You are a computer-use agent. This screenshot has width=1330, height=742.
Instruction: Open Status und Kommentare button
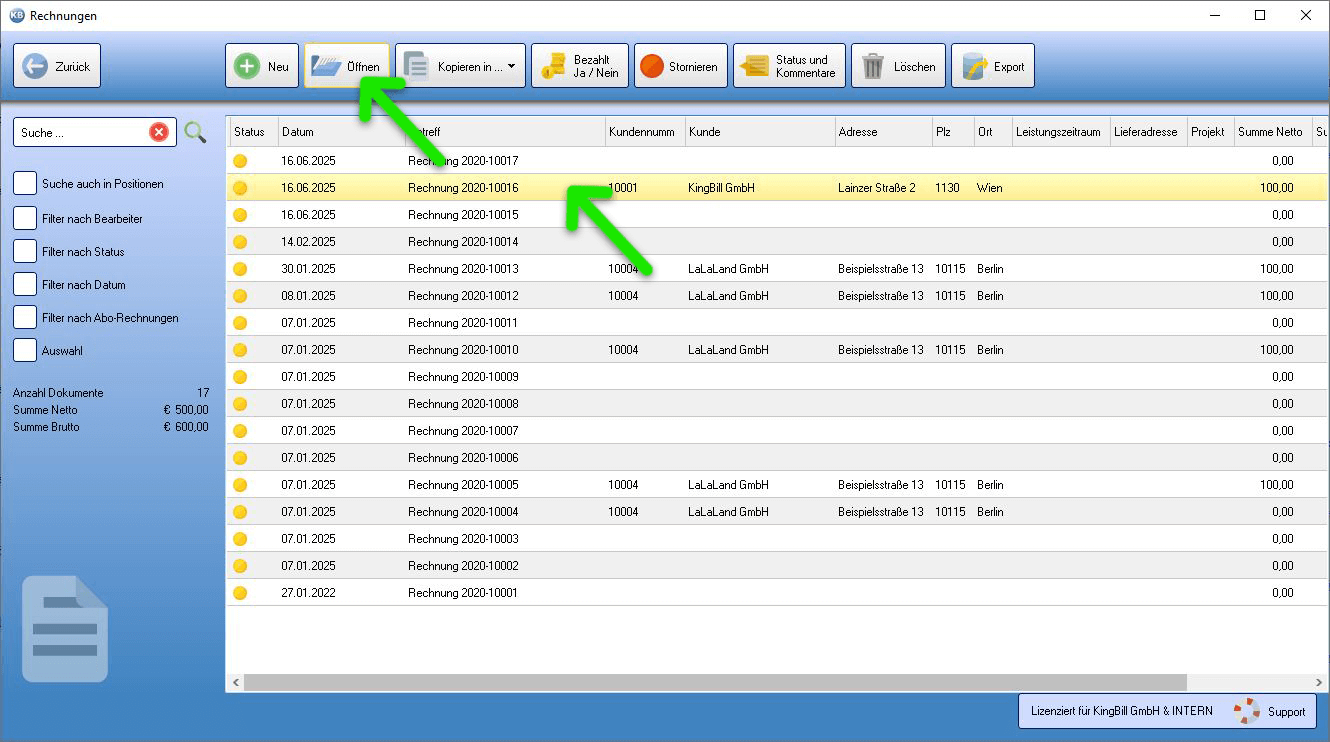[x=789, y=66]
